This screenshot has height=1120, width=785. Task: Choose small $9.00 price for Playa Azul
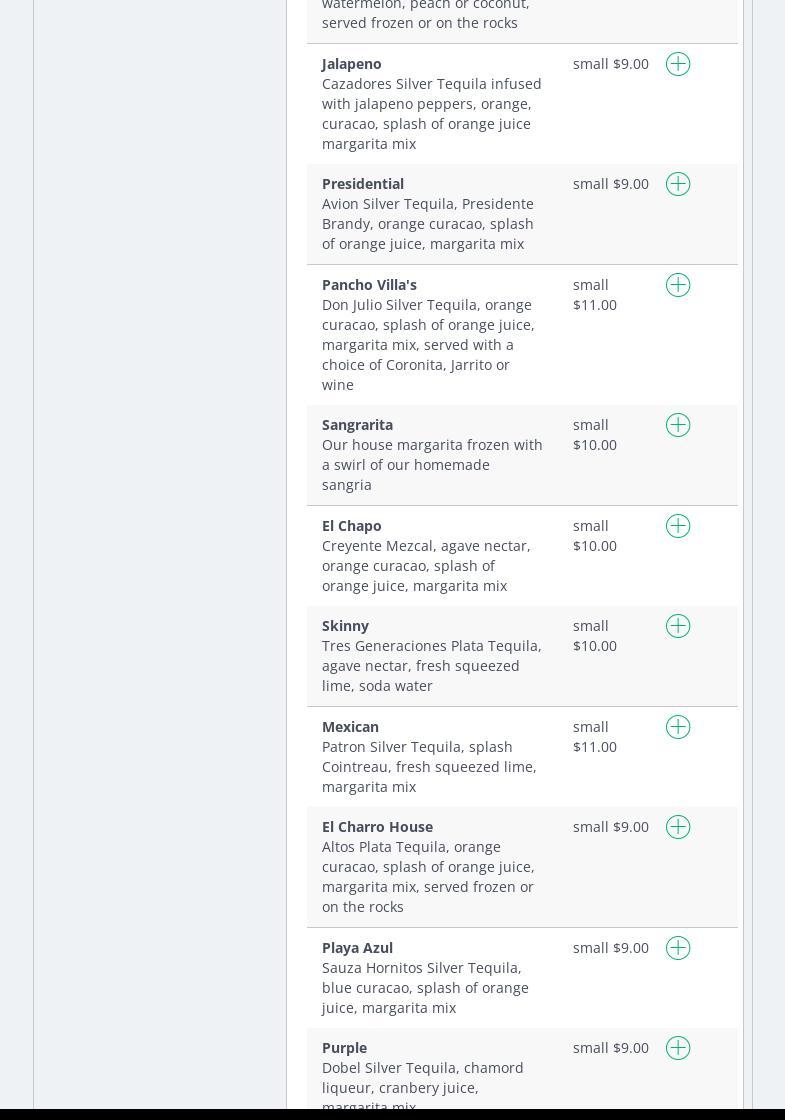pyautogui.click(x=611, y=949)
